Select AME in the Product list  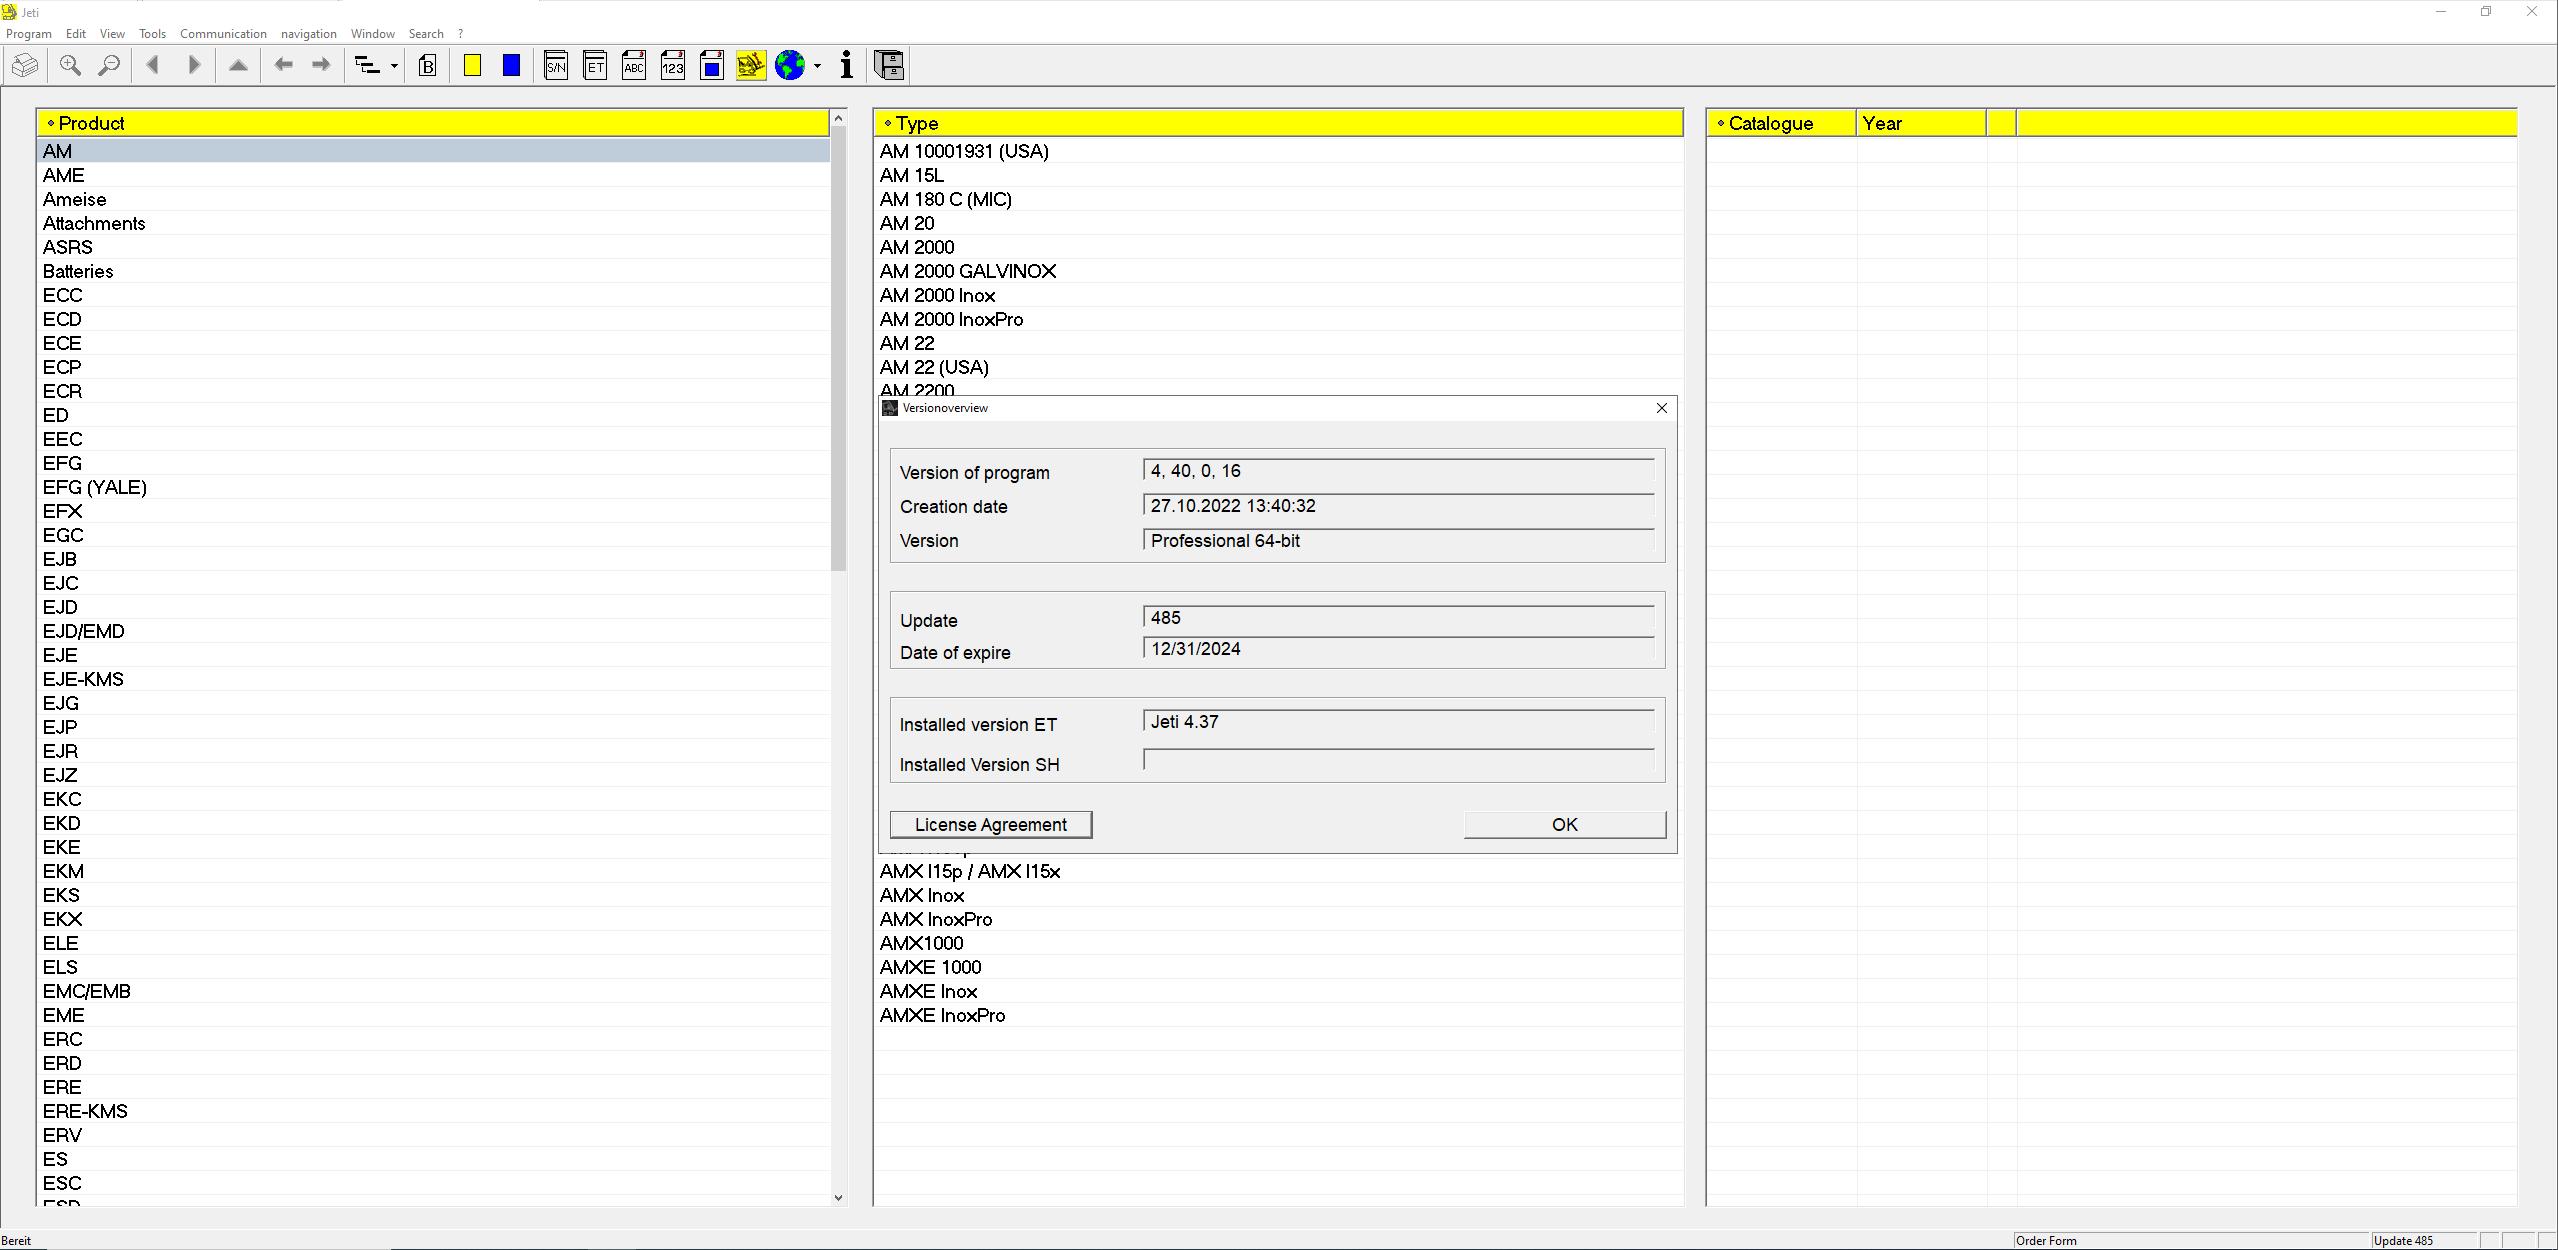(x=433, y=175)
